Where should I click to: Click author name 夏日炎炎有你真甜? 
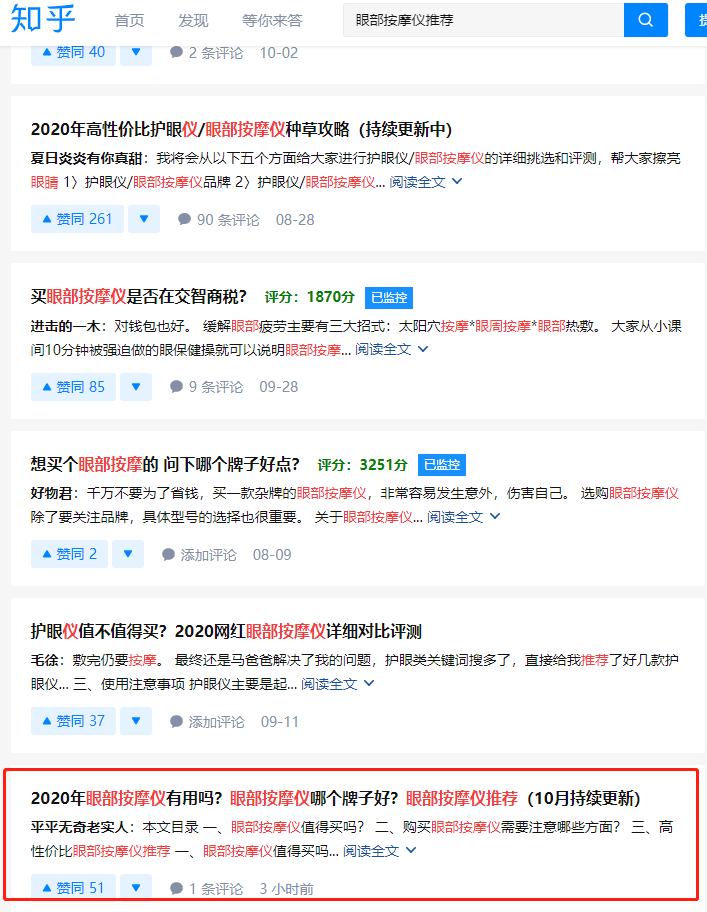click(x=86, y=158)
